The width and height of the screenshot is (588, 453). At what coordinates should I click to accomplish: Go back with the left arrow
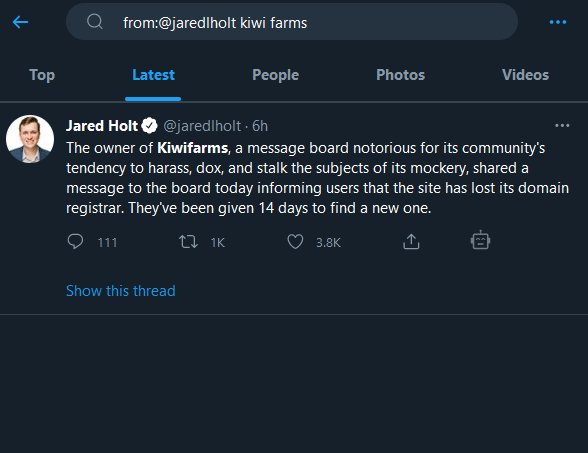(20, 22)
